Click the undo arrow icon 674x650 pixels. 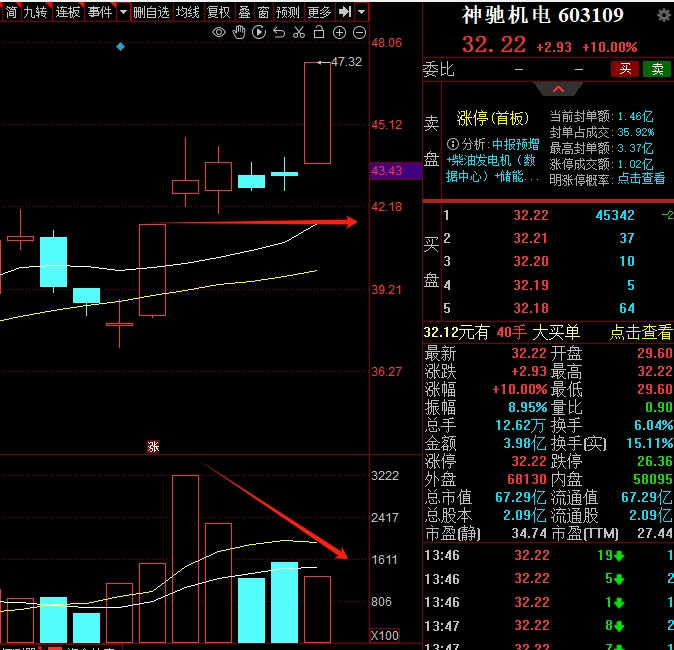tap(279, 33)
